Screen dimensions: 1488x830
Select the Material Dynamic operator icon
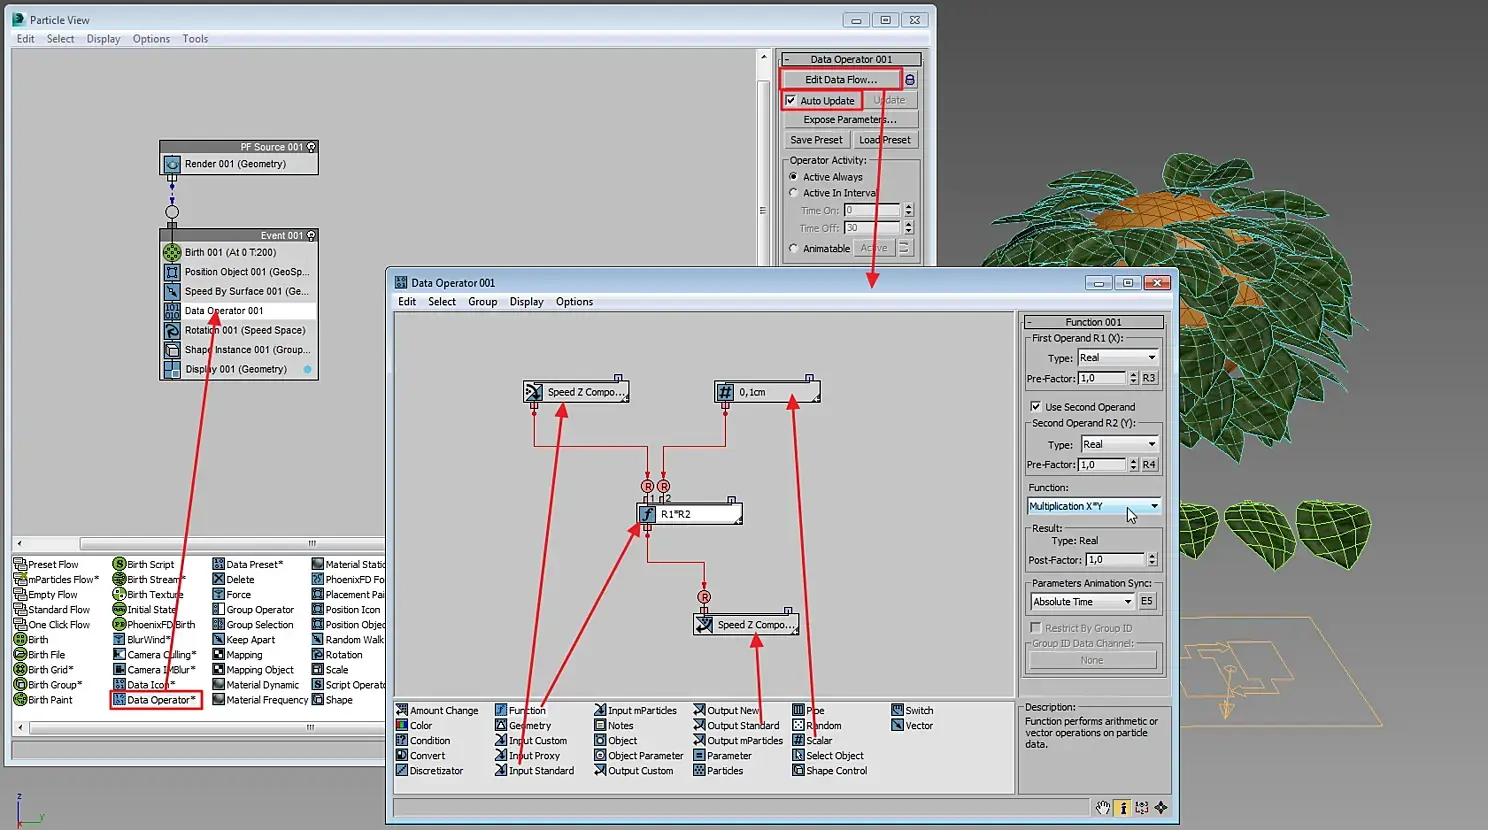click(x=218, y=684)
